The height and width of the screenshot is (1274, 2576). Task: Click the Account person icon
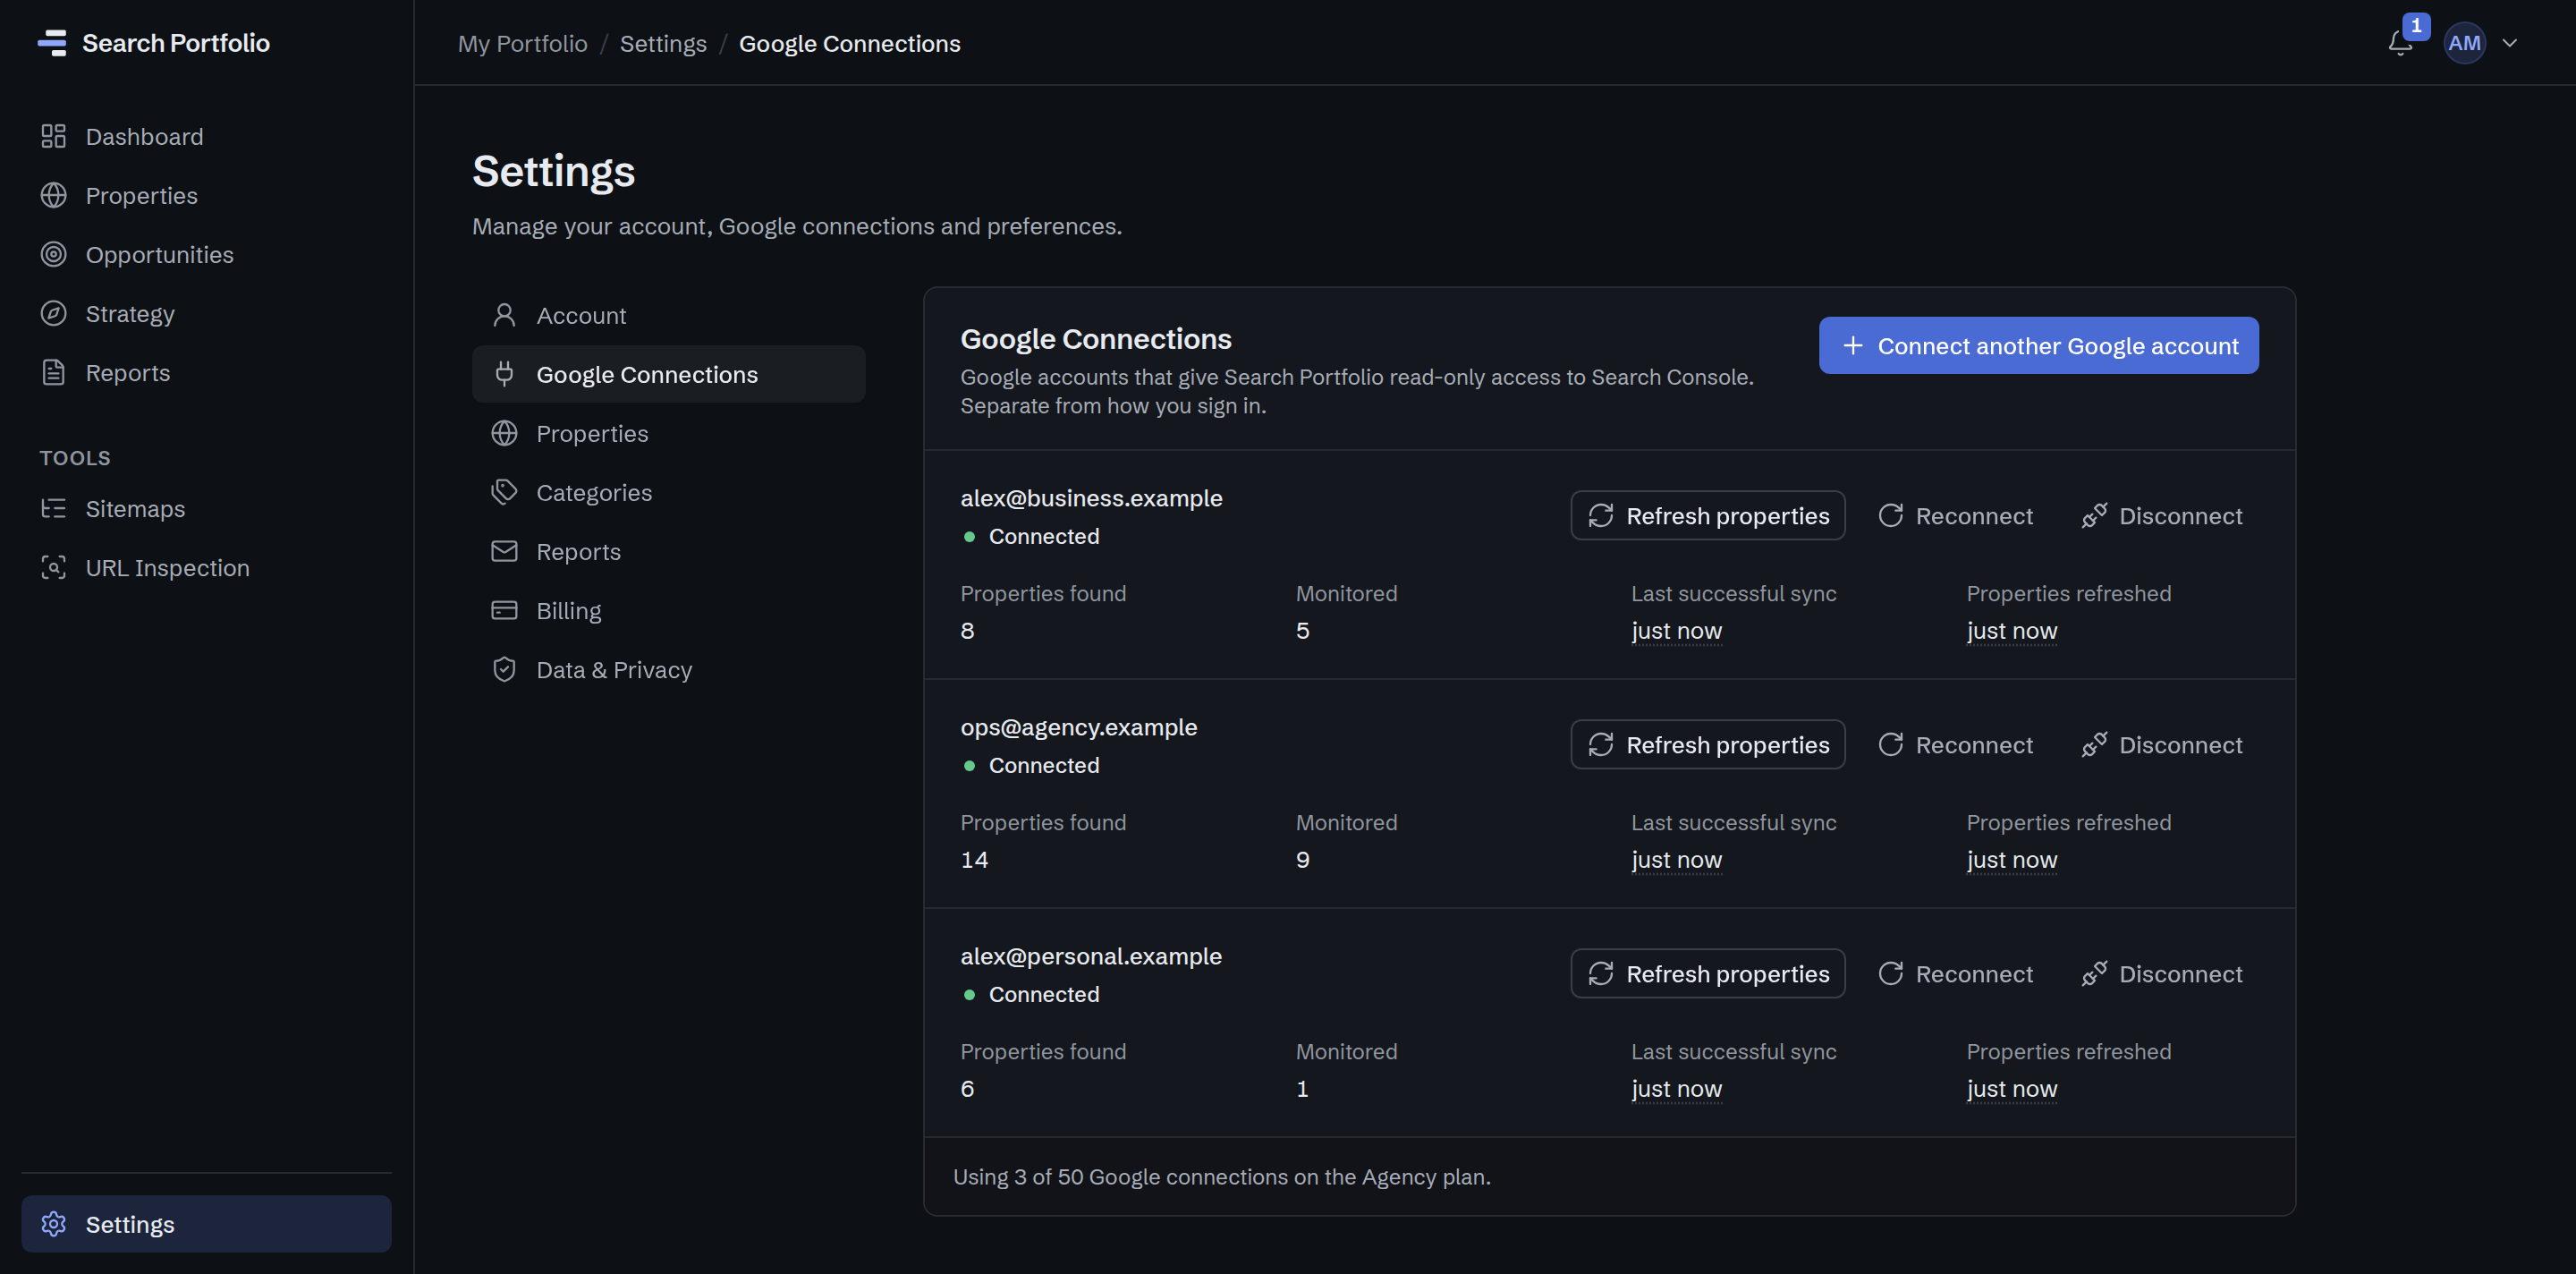[x=504, y=315]
